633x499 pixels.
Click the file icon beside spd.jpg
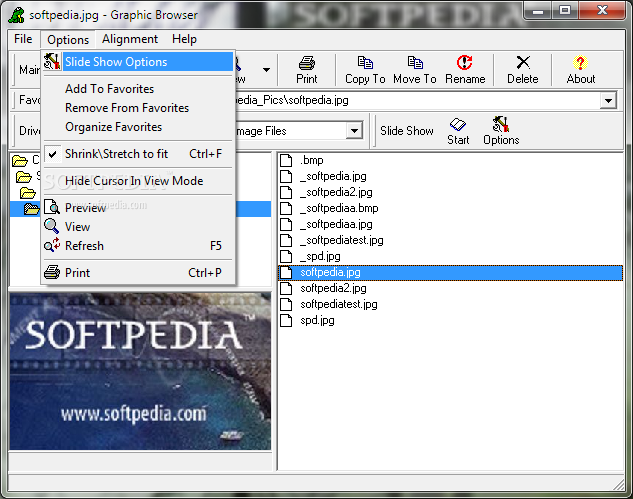coord(286,321)
